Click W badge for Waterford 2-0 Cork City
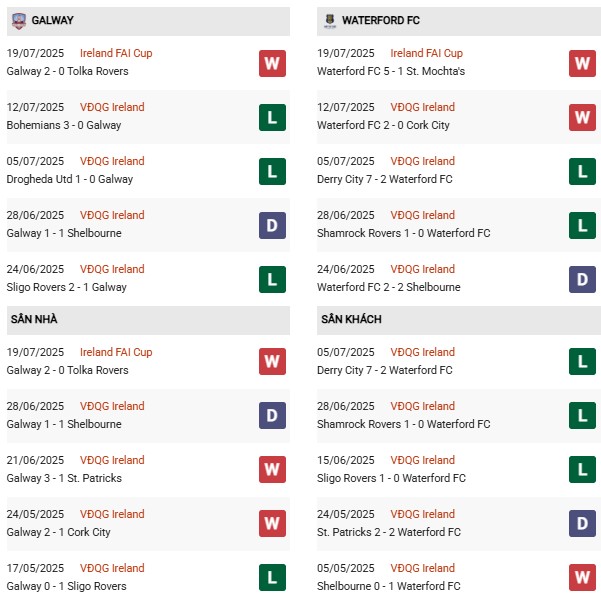 click(x=582, y=117)
